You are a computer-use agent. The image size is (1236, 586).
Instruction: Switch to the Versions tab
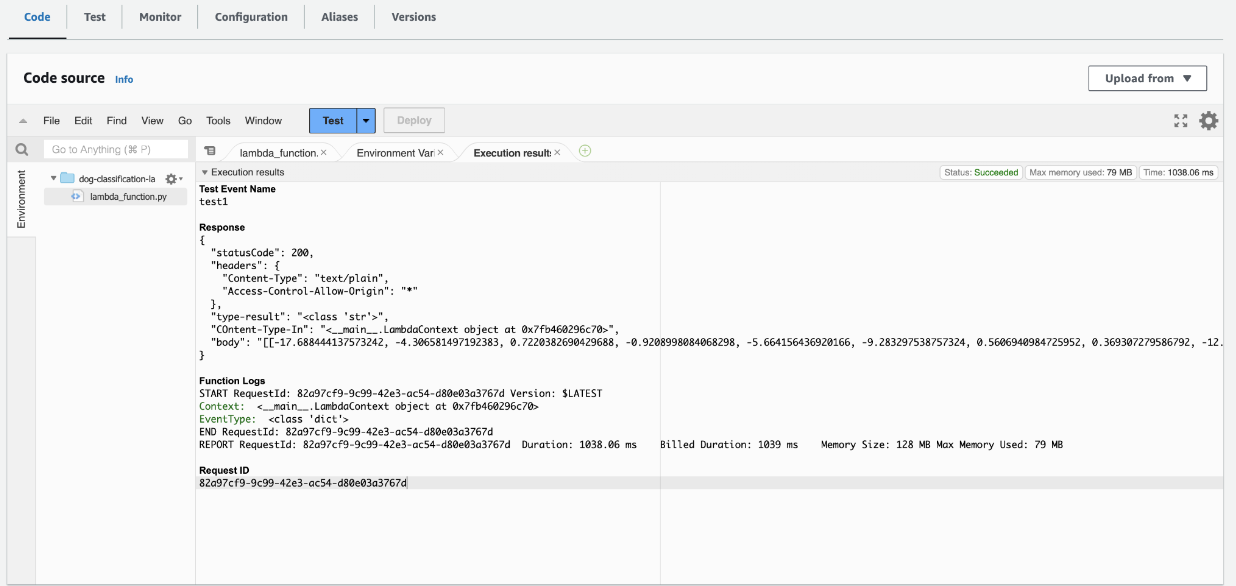pos(413,17)
